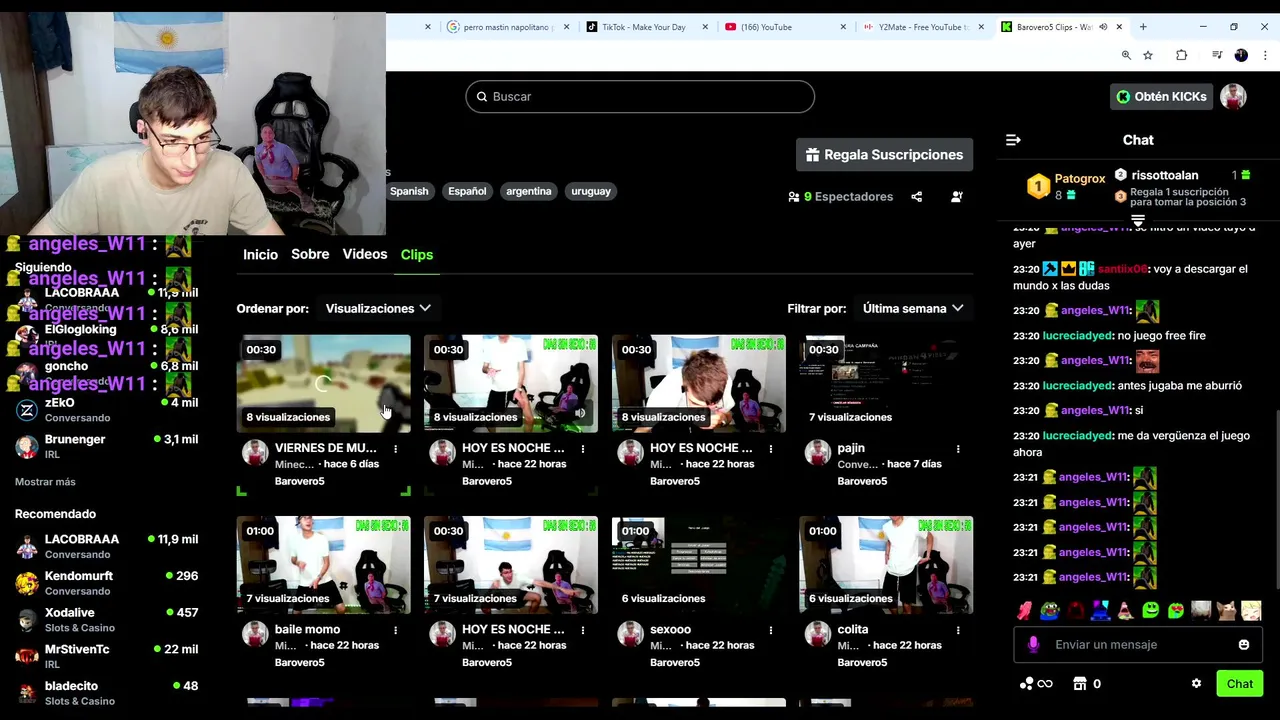Open options menu for sexooo clip
This screenshot has height=720, width=1280.
click(x=770, y=630)
